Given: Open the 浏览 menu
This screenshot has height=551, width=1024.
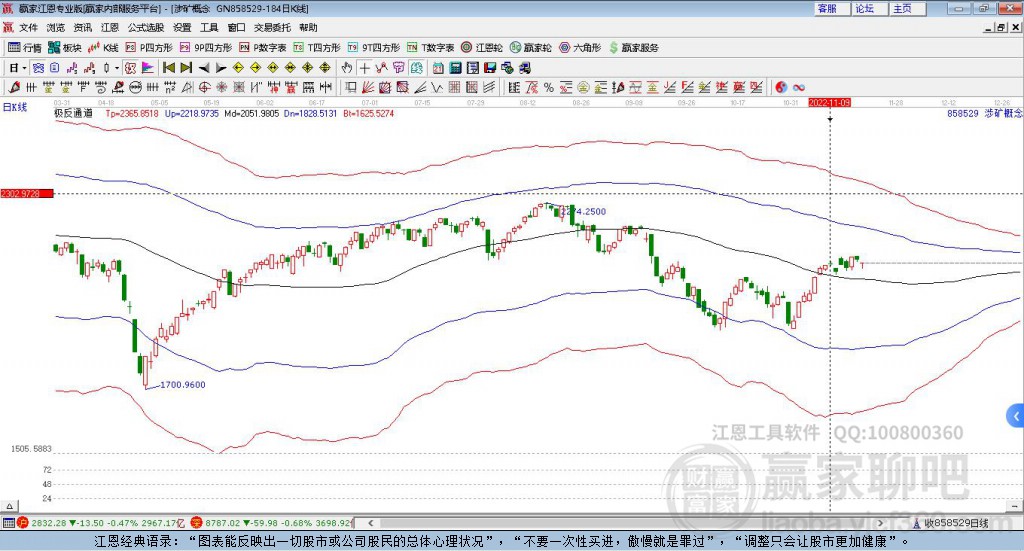Looking at the screenshot, I should pos(56,27).
